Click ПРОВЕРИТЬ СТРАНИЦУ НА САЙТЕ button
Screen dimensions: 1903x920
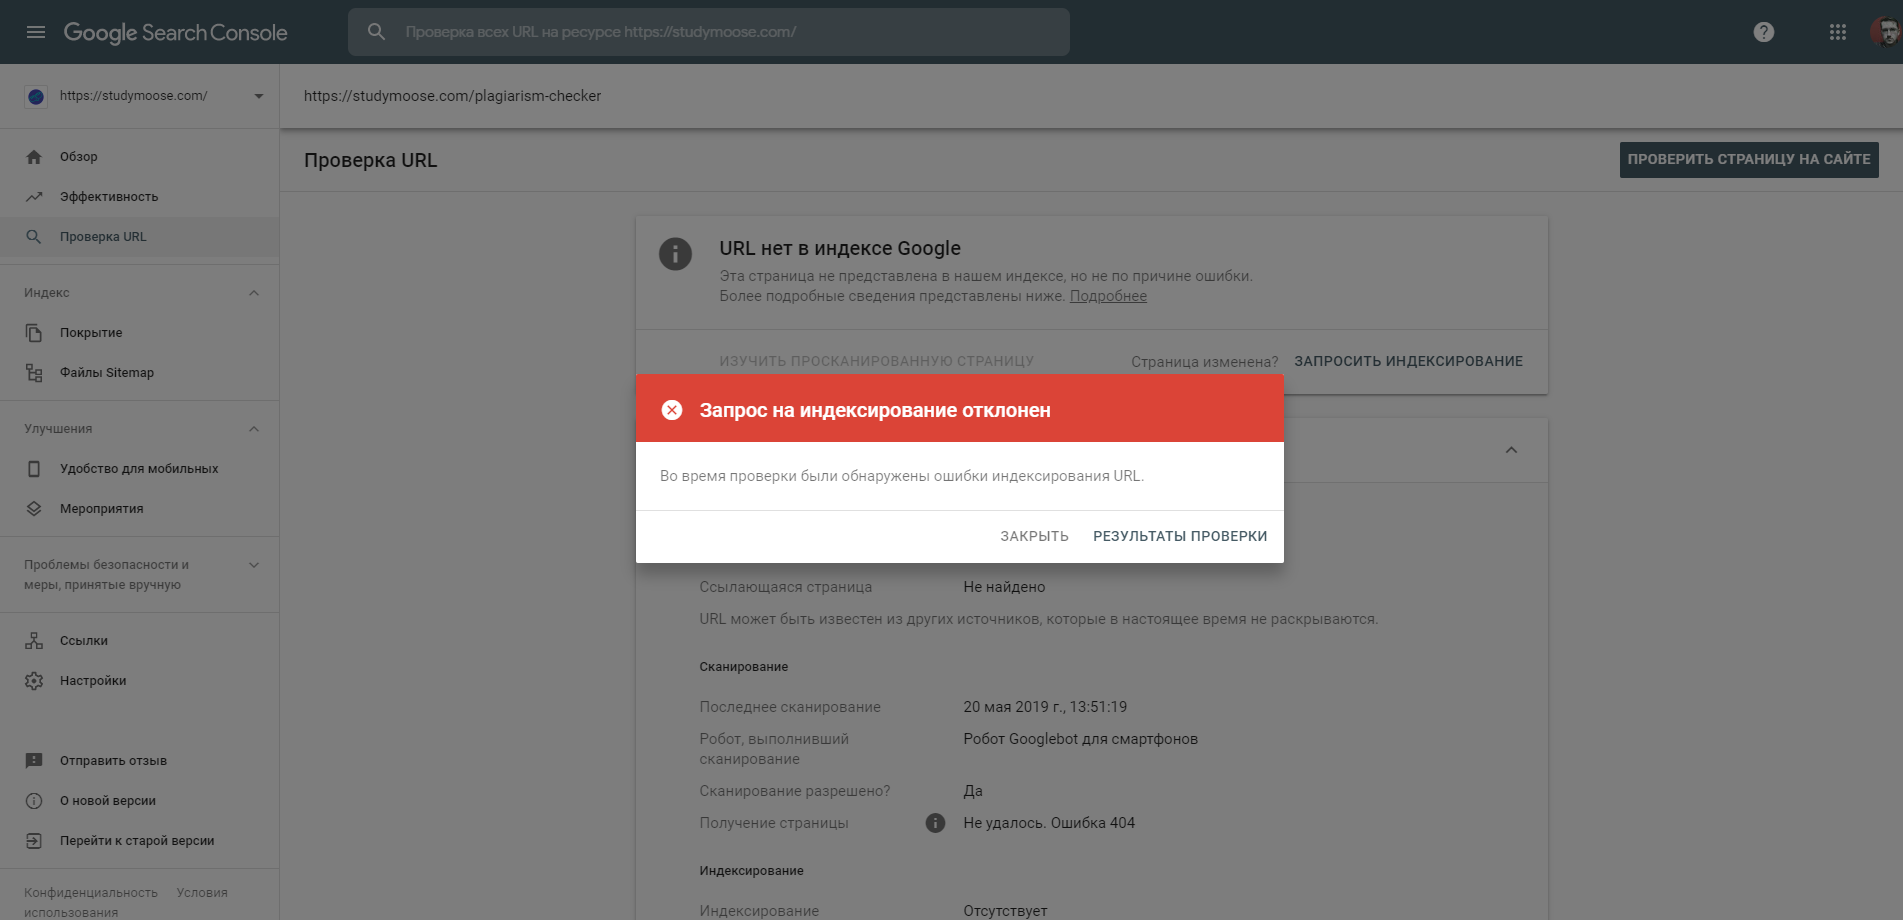click(x=1749, y=160)
